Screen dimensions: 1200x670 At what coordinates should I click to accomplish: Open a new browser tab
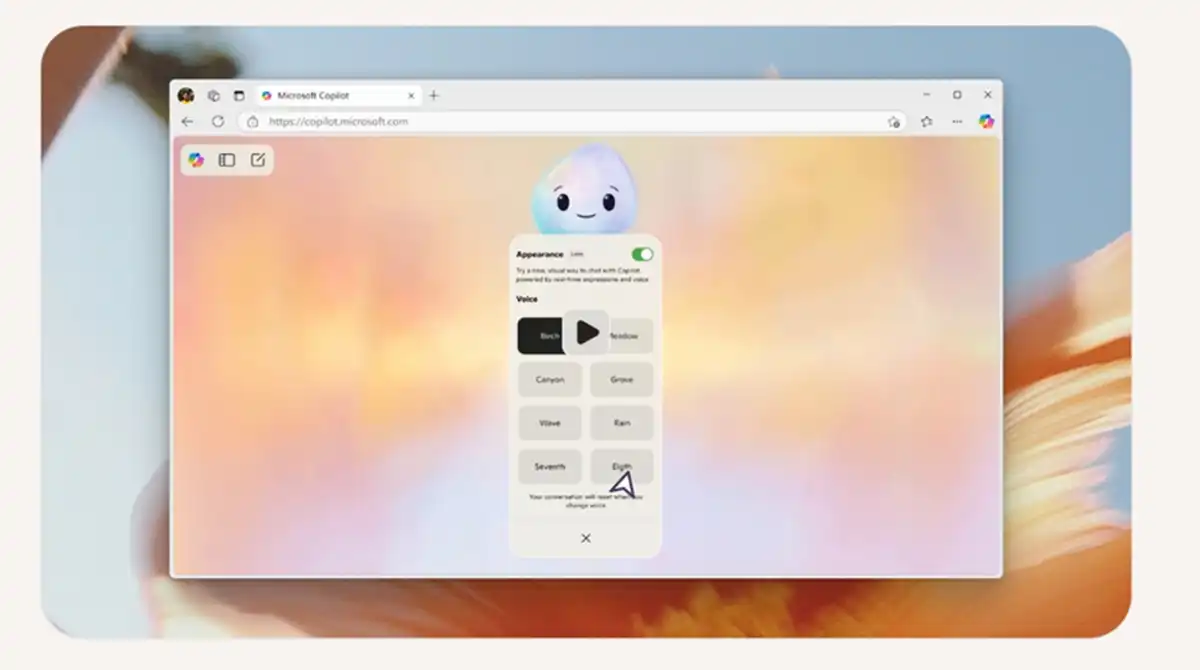pos(434,96)
